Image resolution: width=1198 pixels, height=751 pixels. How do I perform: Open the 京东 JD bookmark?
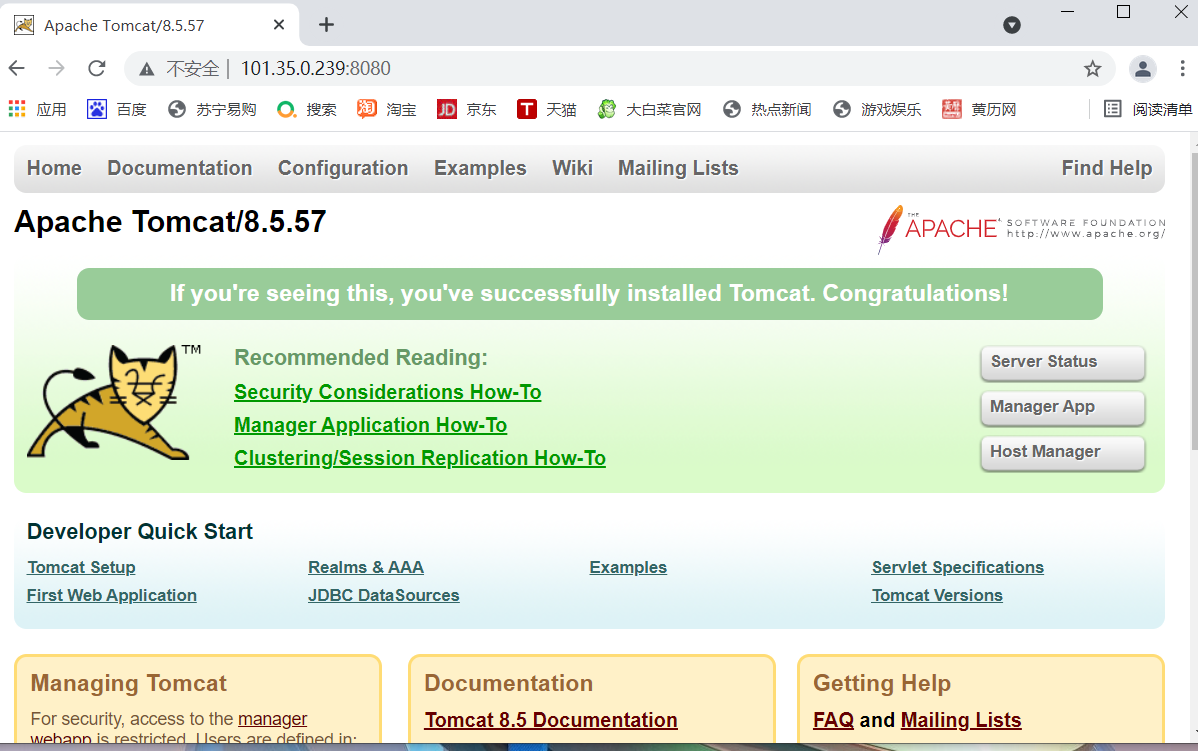point(467,109)
